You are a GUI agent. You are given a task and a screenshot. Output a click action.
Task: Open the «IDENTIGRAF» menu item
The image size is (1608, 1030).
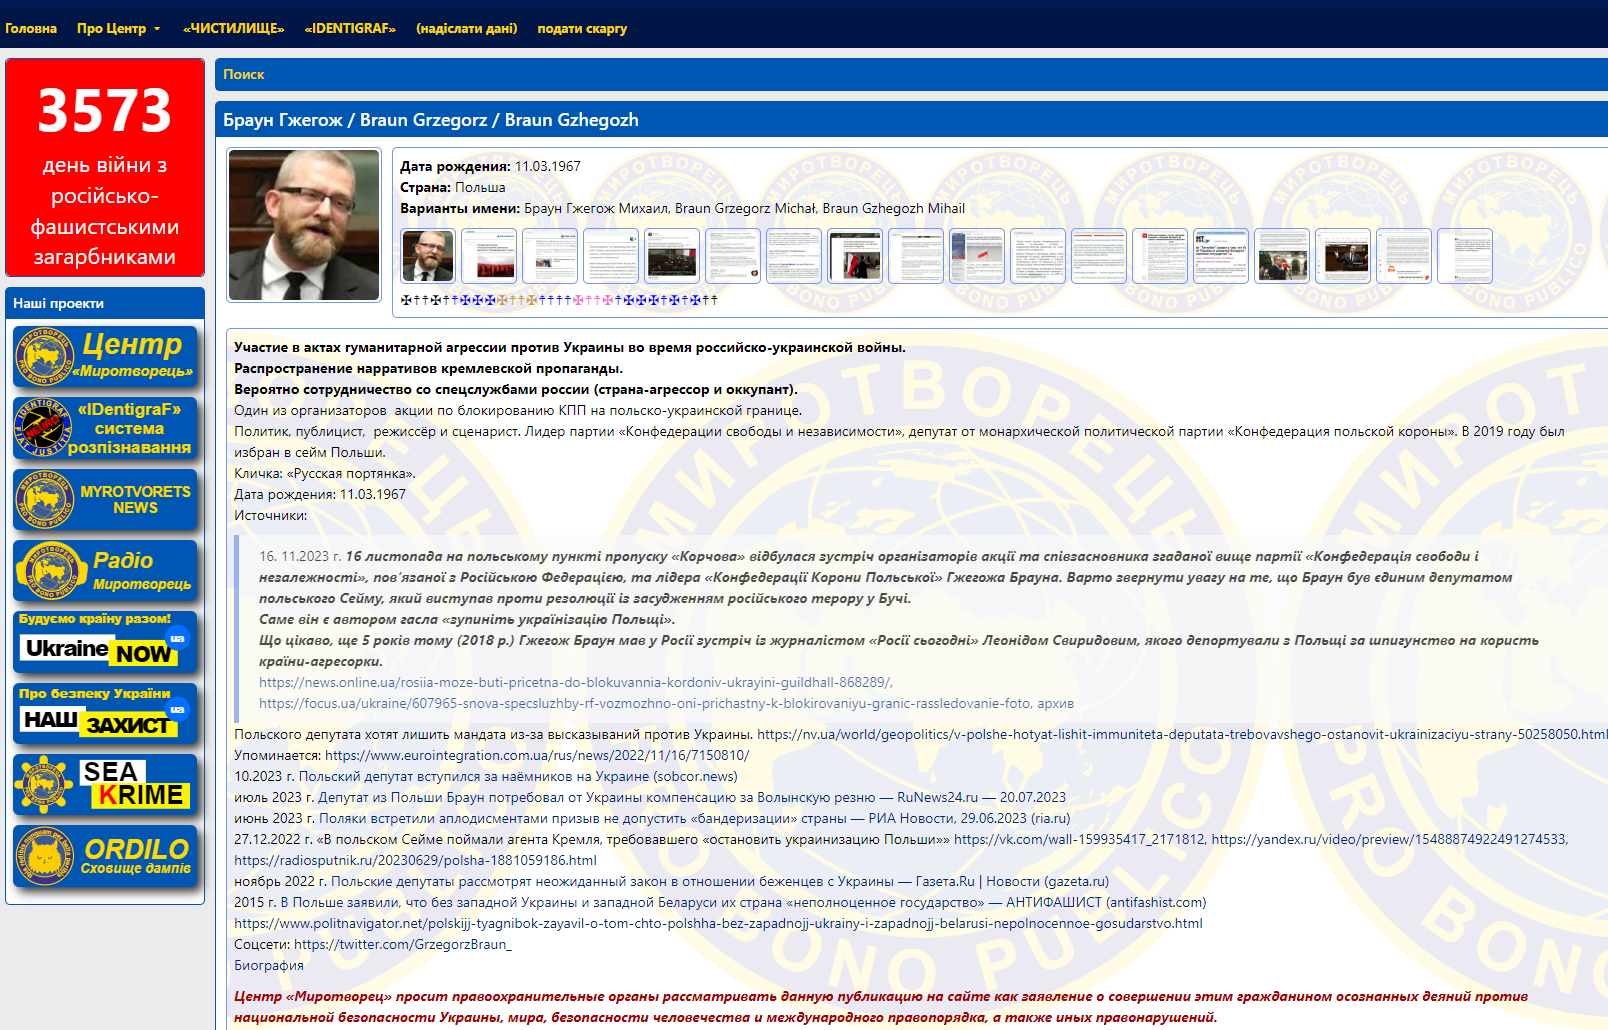pos(350,29)
